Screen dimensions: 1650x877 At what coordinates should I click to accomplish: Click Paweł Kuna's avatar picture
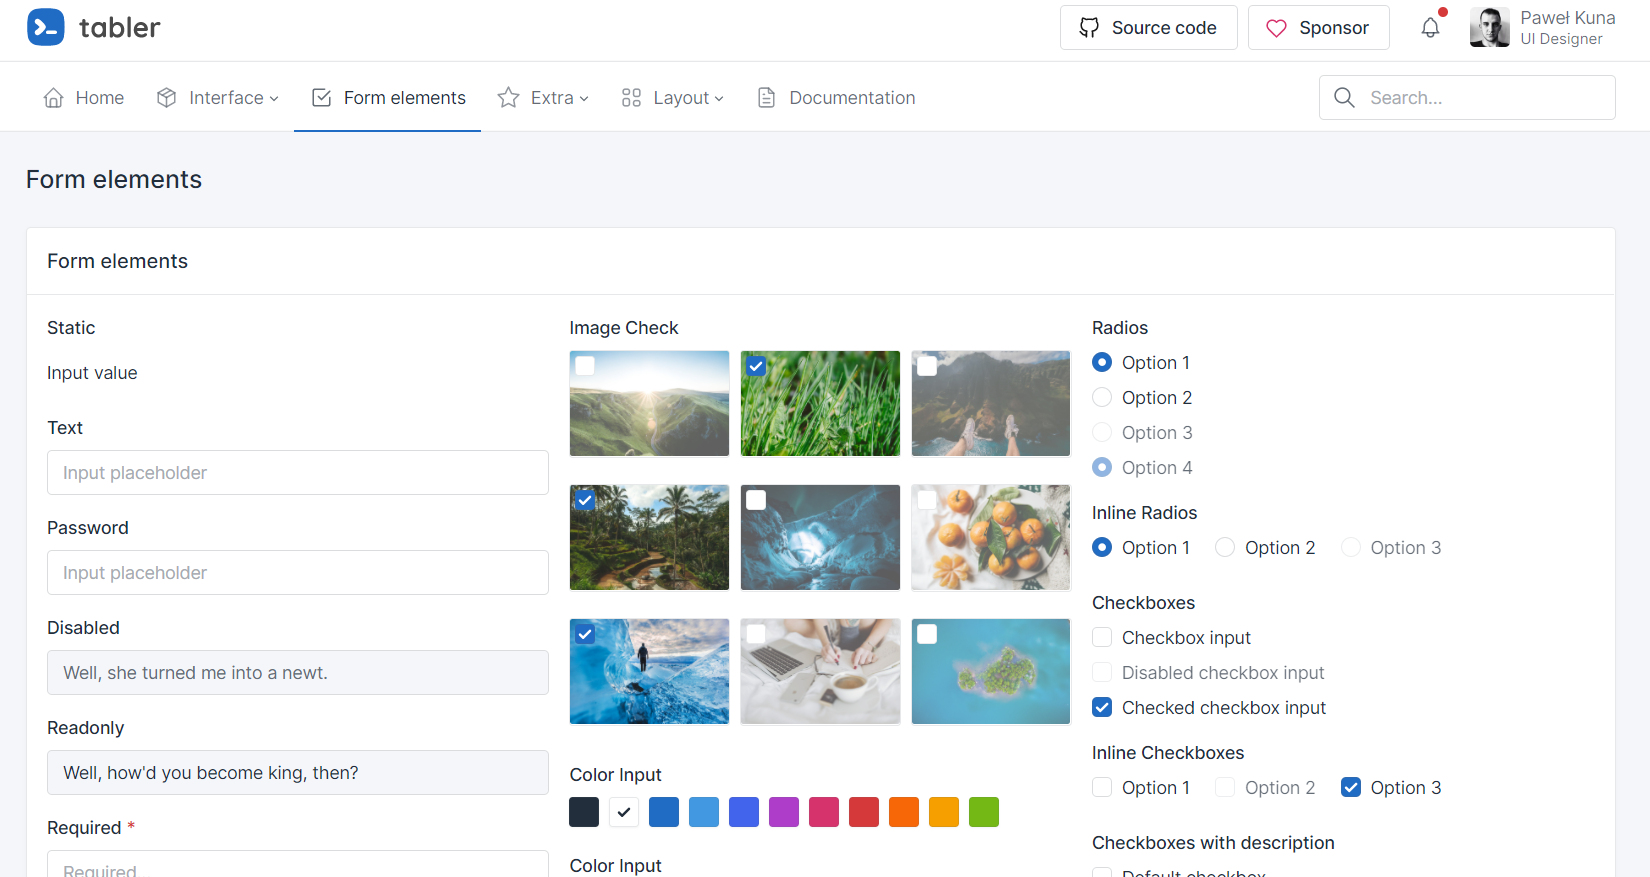pos(1490,28)
